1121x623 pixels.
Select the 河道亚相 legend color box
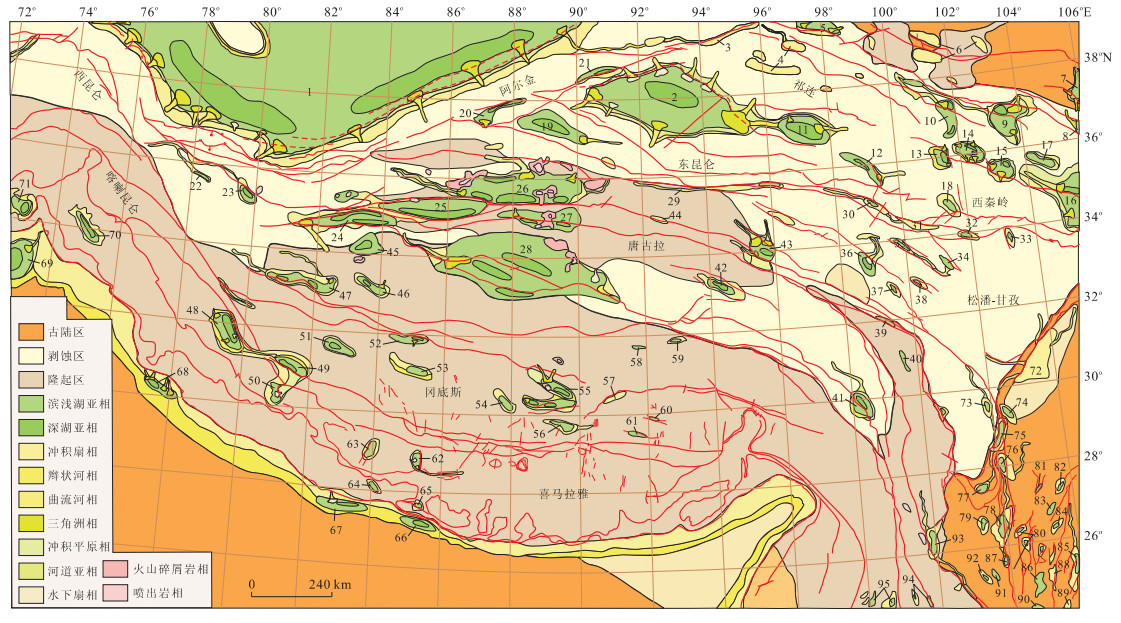pos(31,571)
